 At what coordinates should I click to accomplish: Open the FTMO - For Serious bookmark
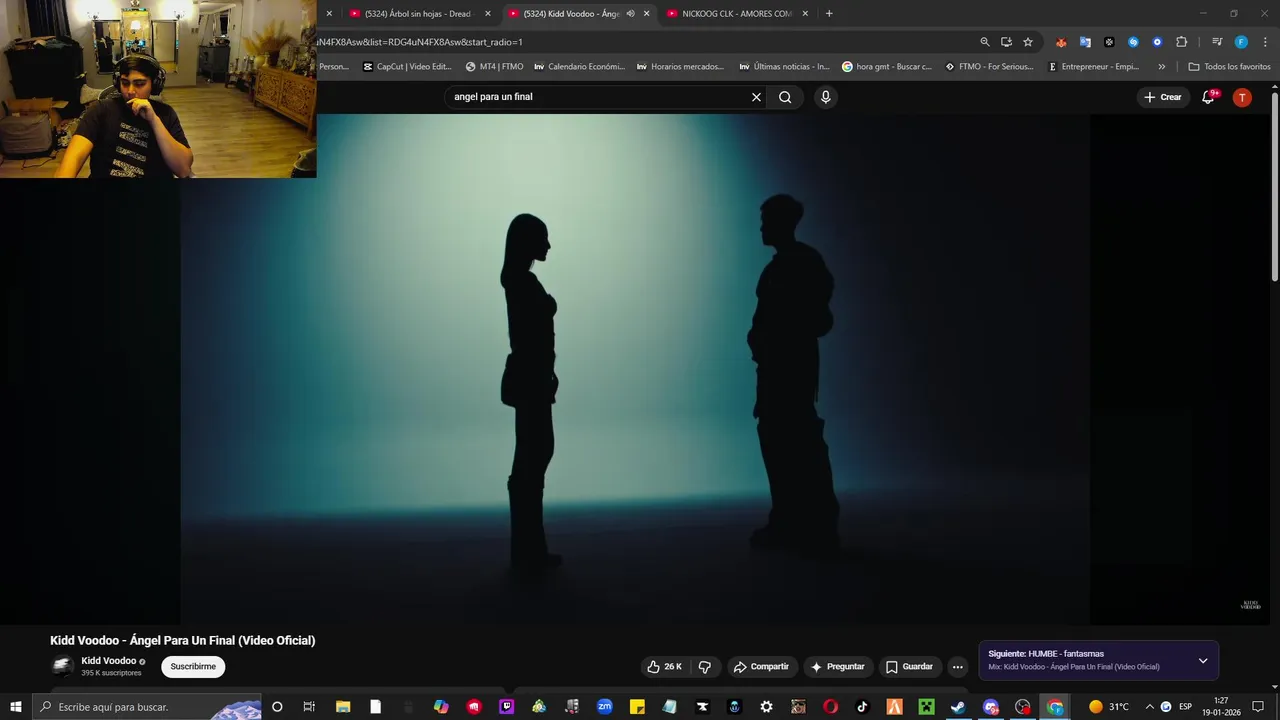tap(991, 67)
